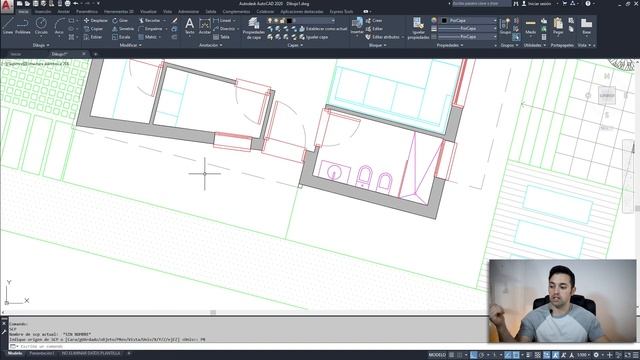Toggle polar tracking in status bar

482,355
